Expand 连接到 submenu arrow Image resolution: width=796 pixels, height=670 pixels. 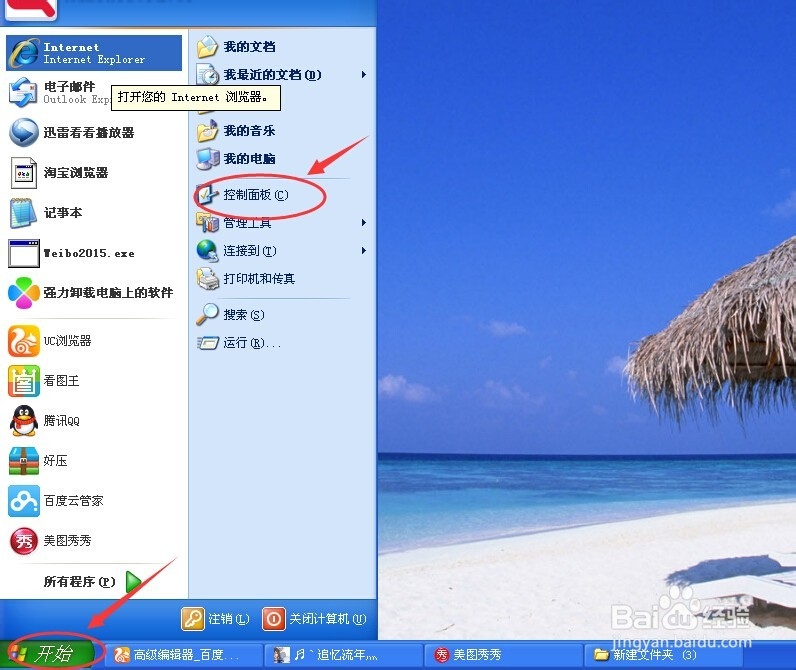pos(363,250)
